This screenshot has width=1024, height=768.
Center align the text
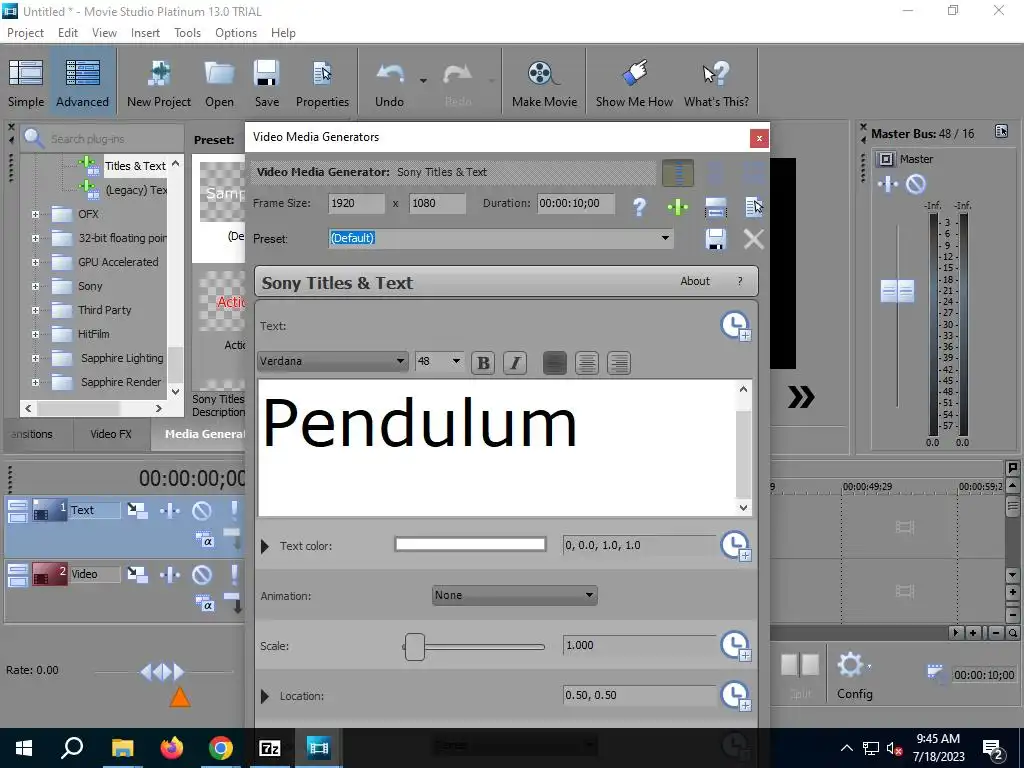(586, 363)
